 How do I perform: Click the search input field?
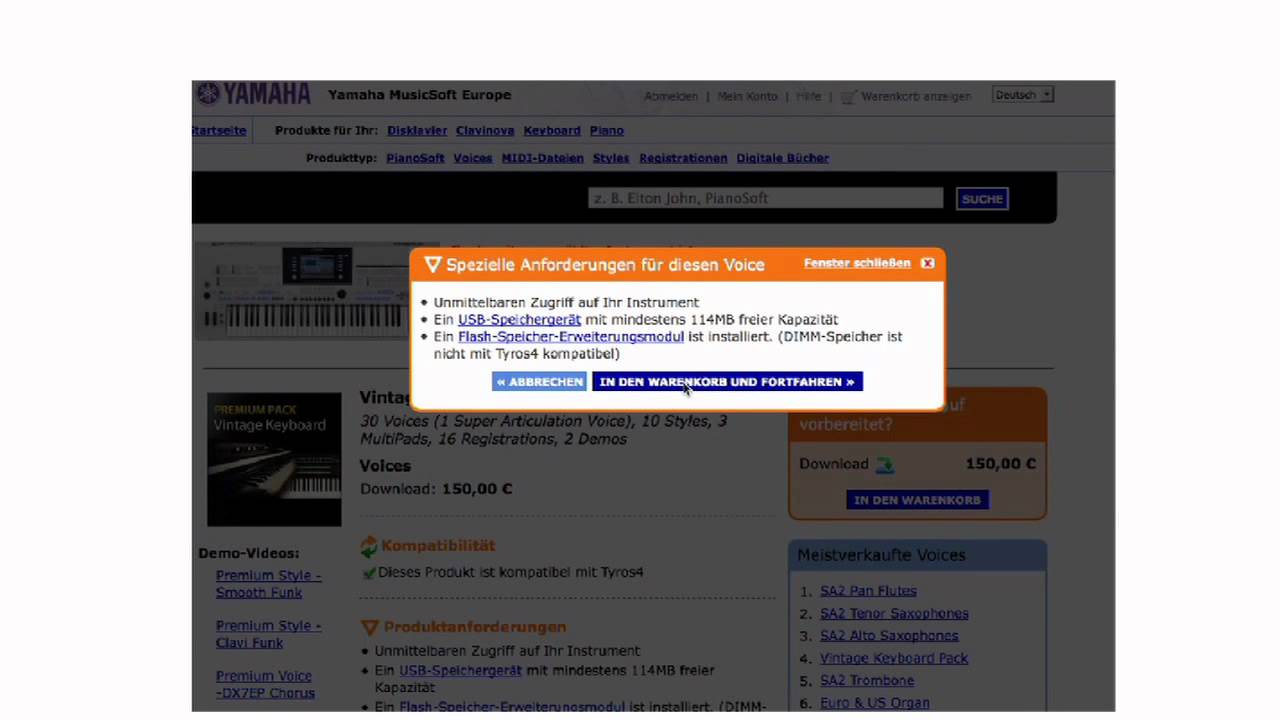tap(765, 199)
